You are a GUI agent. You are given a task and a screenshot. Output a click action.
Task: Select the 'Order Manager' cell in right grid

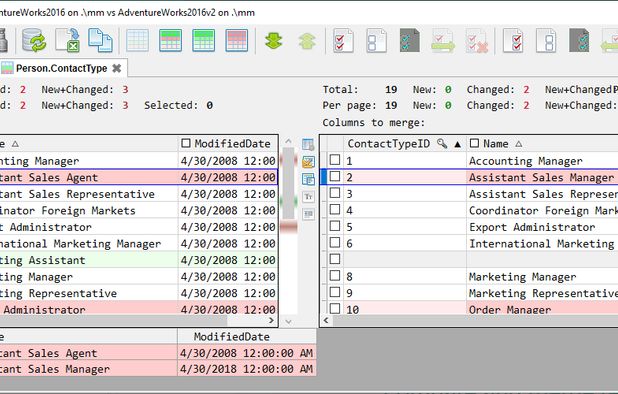542,308
